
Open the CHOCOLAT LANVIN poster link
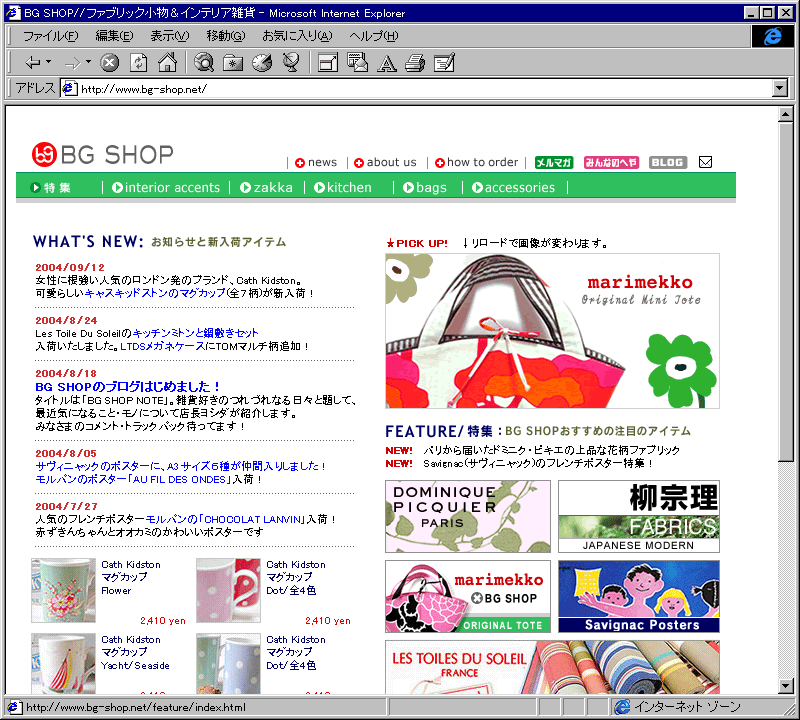point(225,519)
